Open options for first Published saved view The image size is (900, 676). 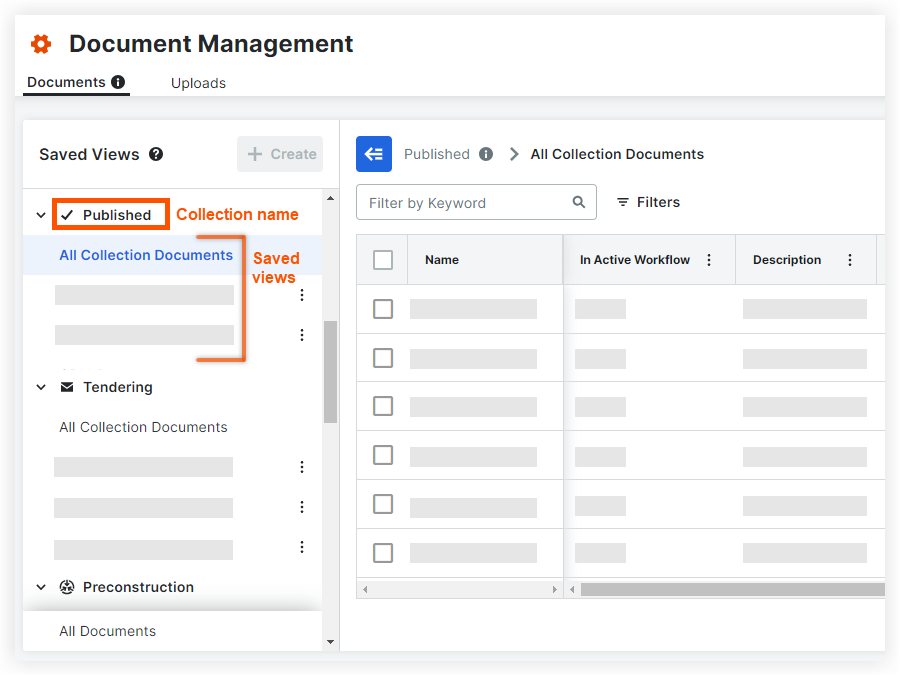pyautogui.click(x=302, y=295)
